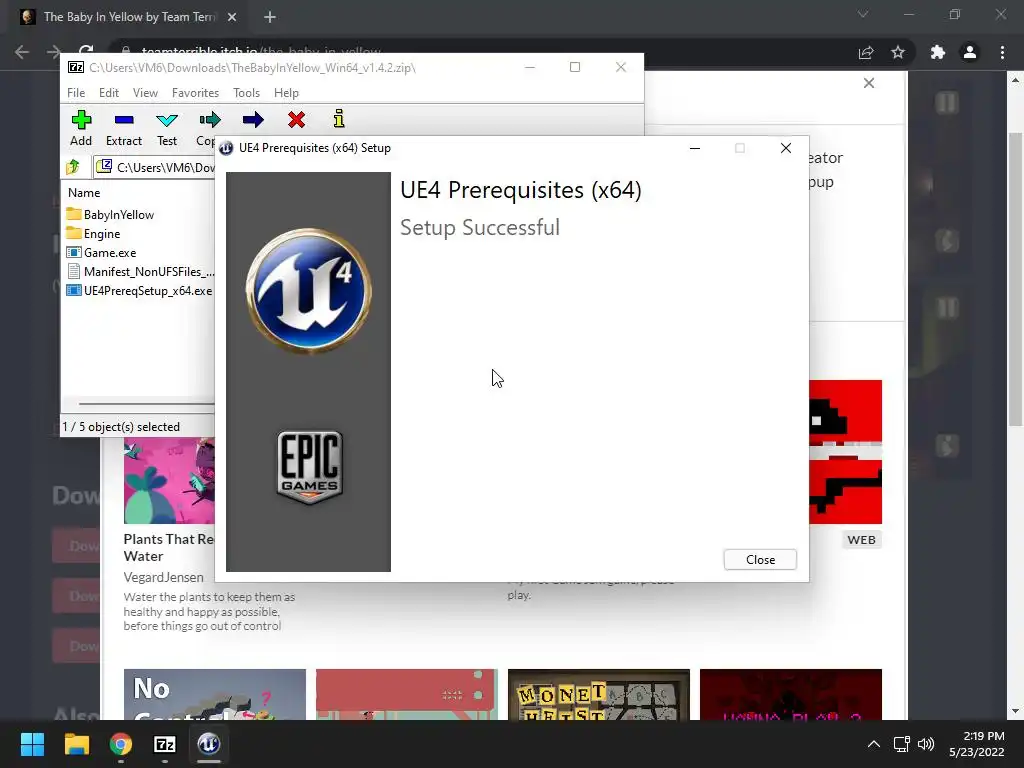Click the Unreal Engine 4 logo
The width and height of the screenshot is (1024, 768).
[308, 291]
